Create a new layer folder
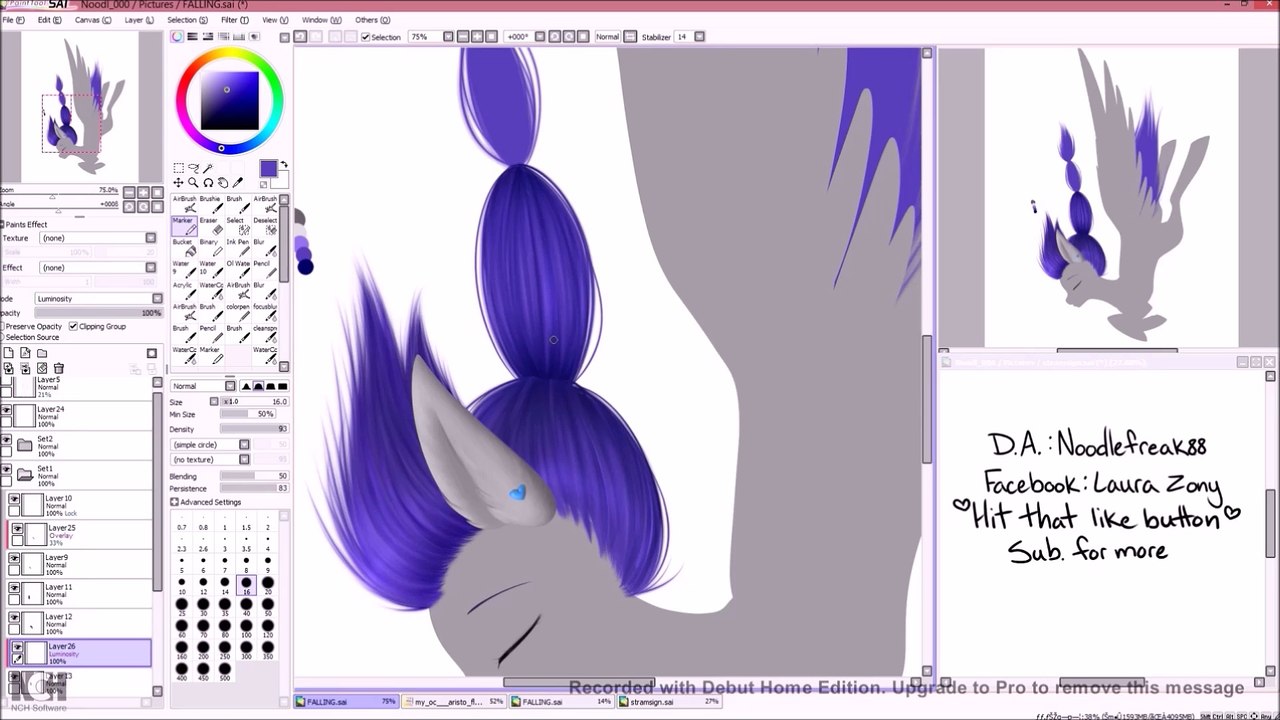Image resolution: width=1280 pixels, height=720 pixels. [42, 353]
